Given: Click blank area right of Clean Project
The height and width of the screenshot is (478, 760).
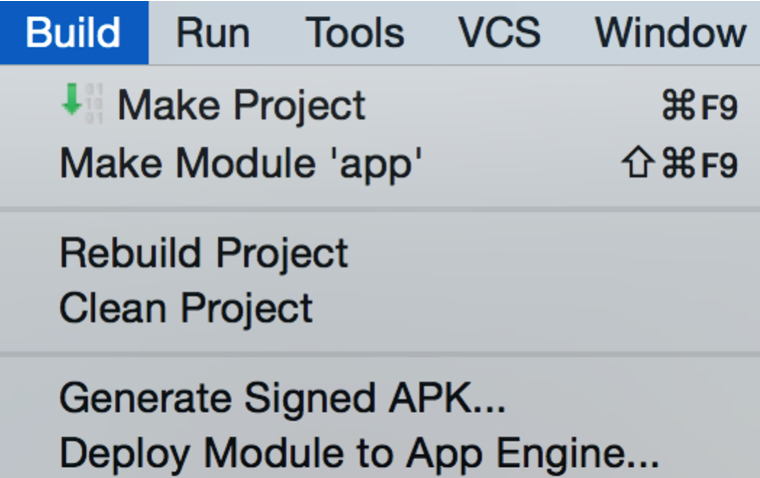Looking at the screenshot, I should pyautogui.click(x=533, y=308).
